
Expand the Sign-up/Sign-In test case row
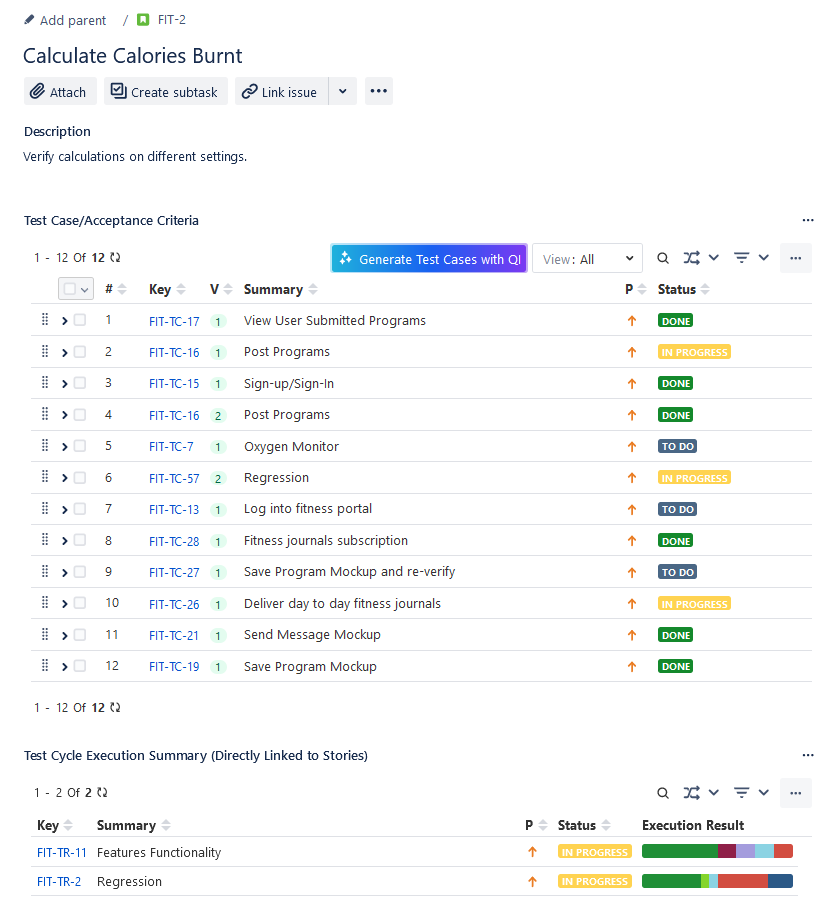tap(65, 384)
